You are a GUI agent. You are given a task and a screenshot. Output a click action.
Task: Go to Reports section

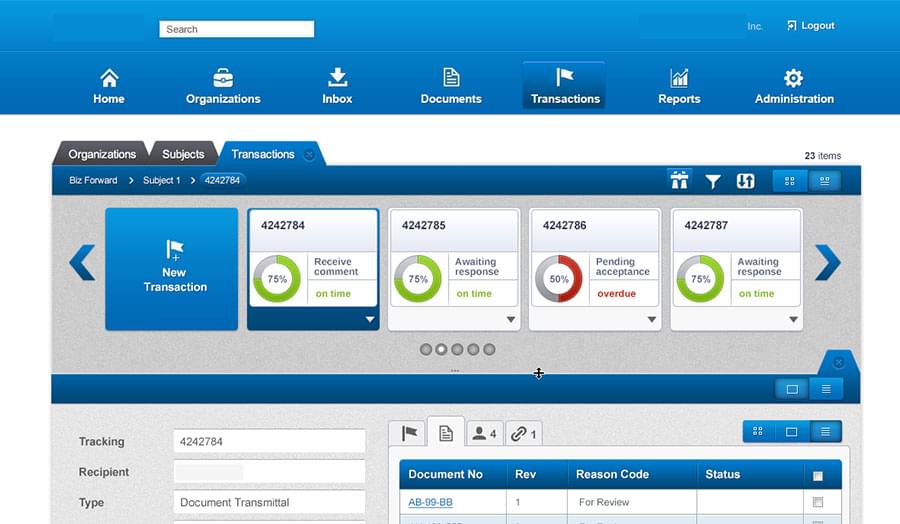[x=679, y=87]
